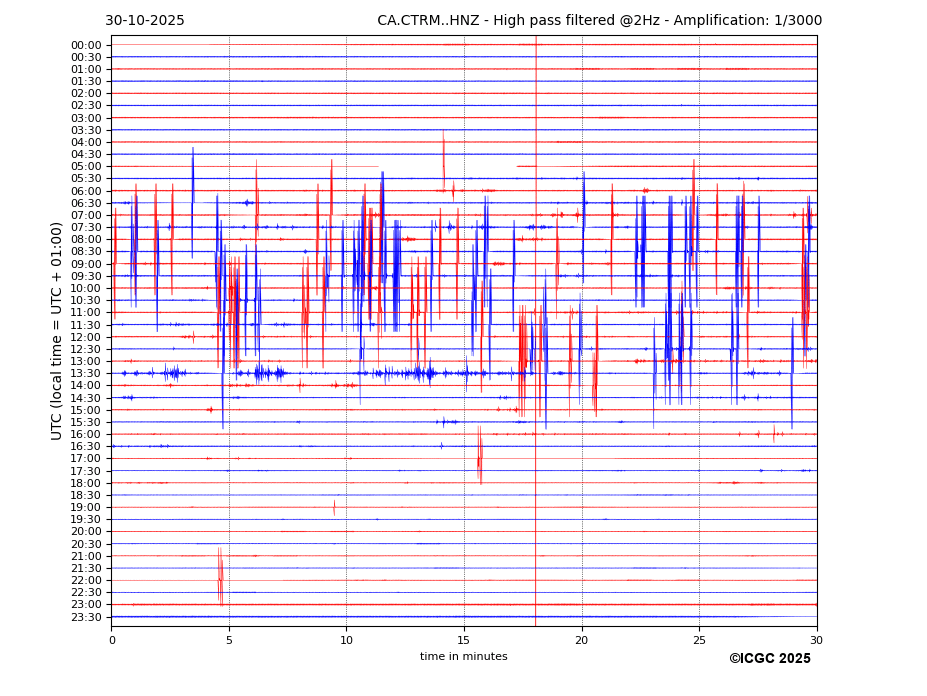This screenshot has height=696, width=927.
Task: Select the 'time in minutes' axis label
Action: [x=463, y=656]
